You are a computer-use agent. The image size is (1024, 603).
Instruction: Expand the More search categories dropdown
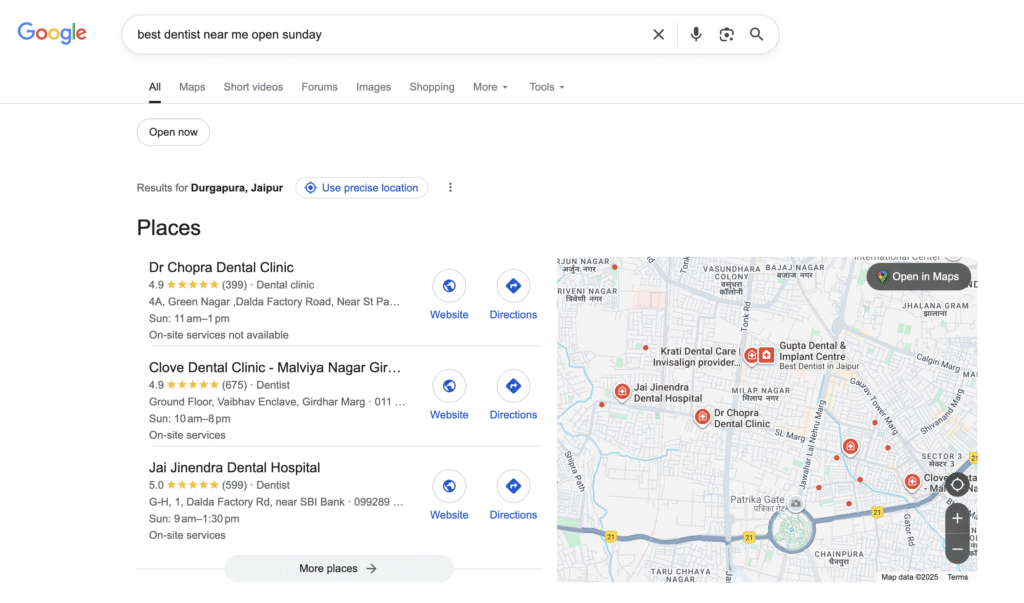[x=490, y=87]
